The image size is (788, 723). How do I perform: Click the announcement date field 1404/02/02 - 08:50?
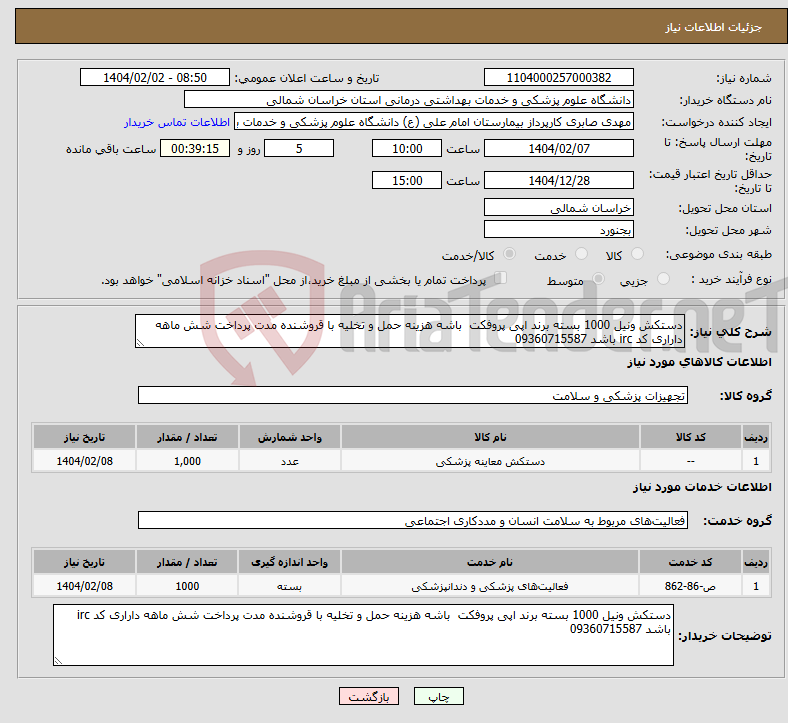(x=155, y=77)
